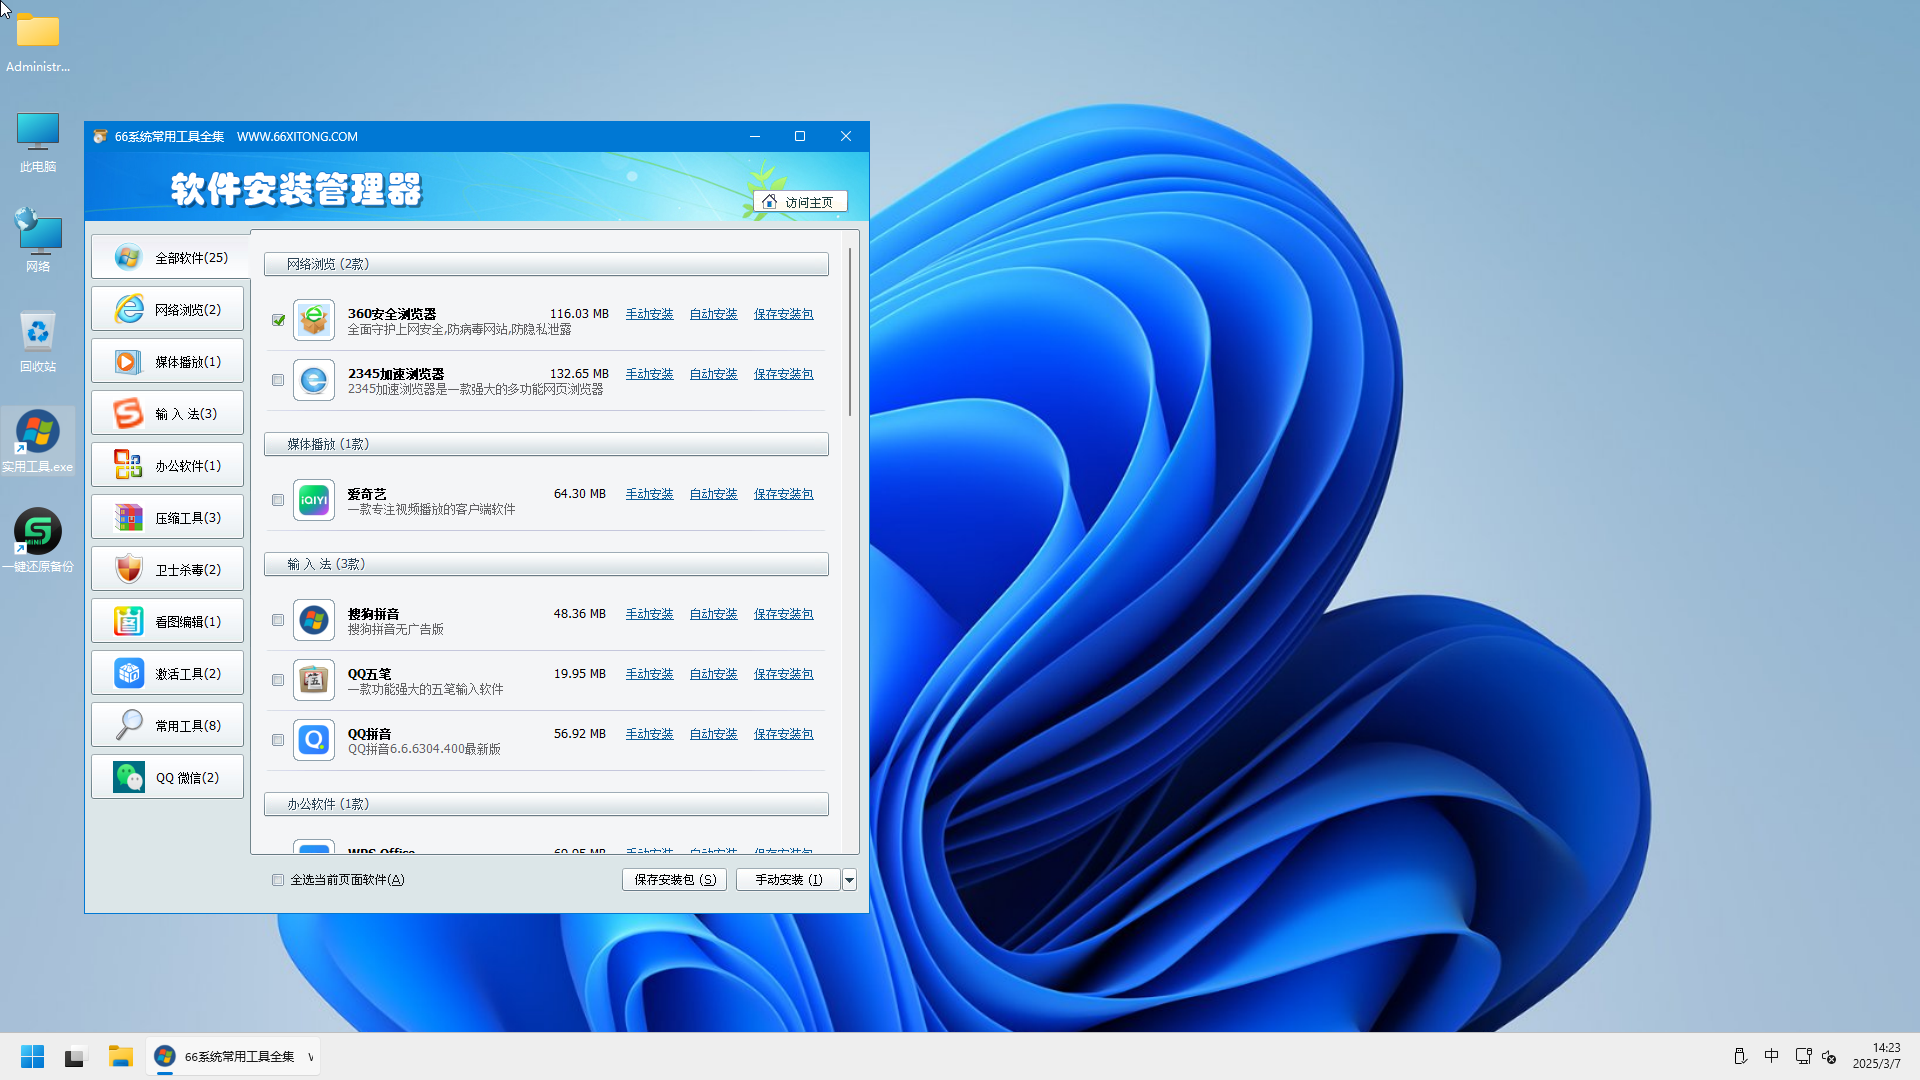Image resolution: width=1920 pixels, height=1080 pixels.
Task: Select 一键还原备份 desktop shortcut
Action: point(38,541)
